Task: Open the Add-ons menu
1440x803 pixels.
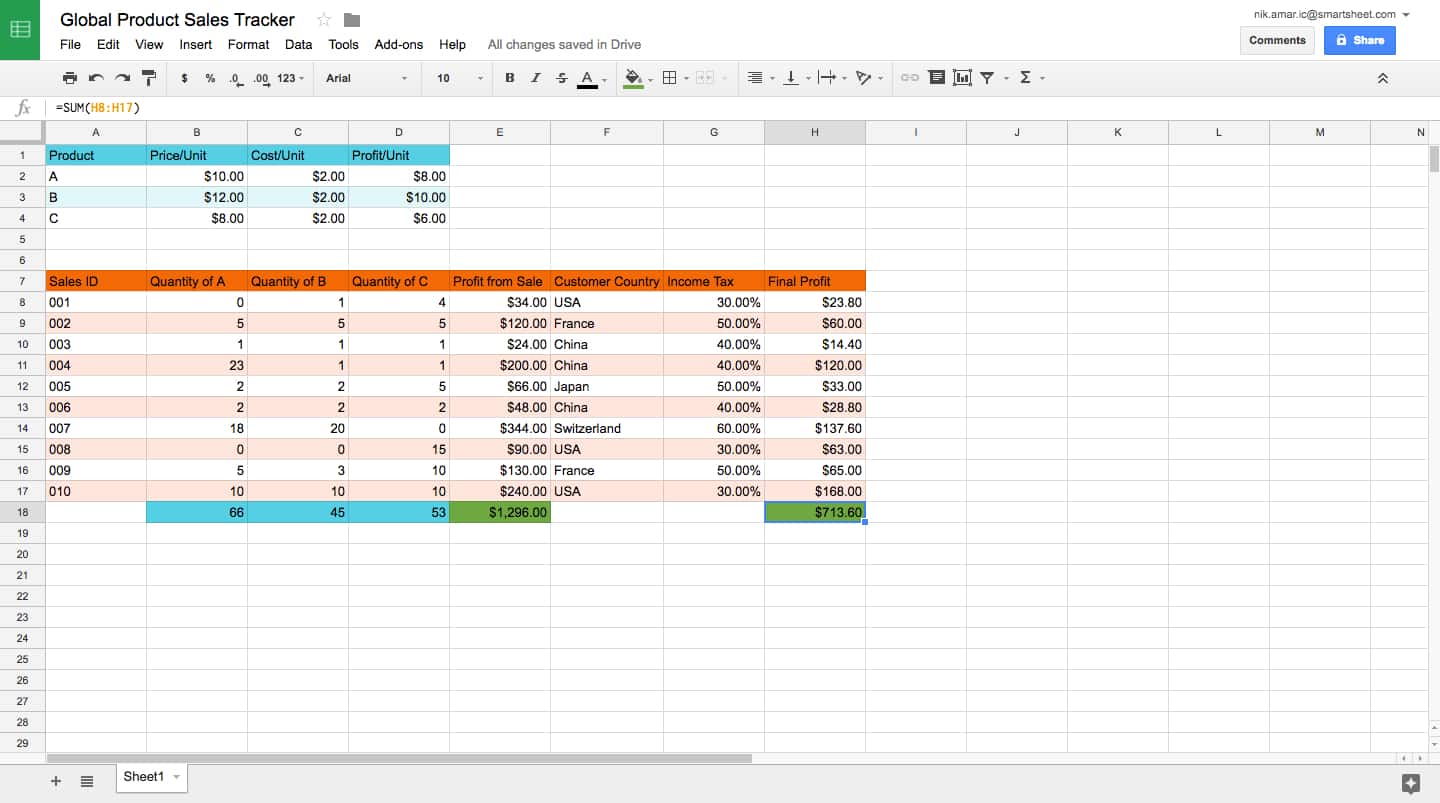Action: pyautogui.click(x=398, y=44)
